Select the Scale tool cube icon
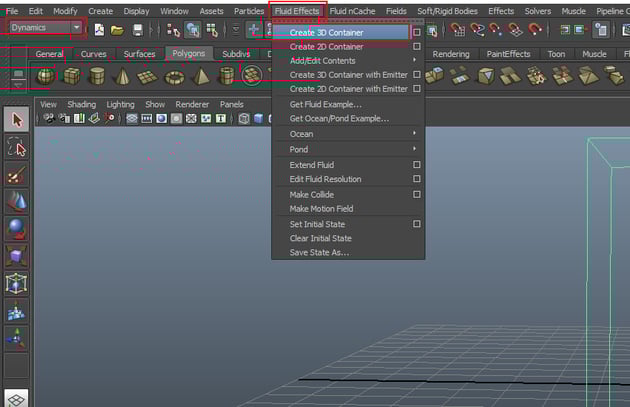 (x=16, y=256)
